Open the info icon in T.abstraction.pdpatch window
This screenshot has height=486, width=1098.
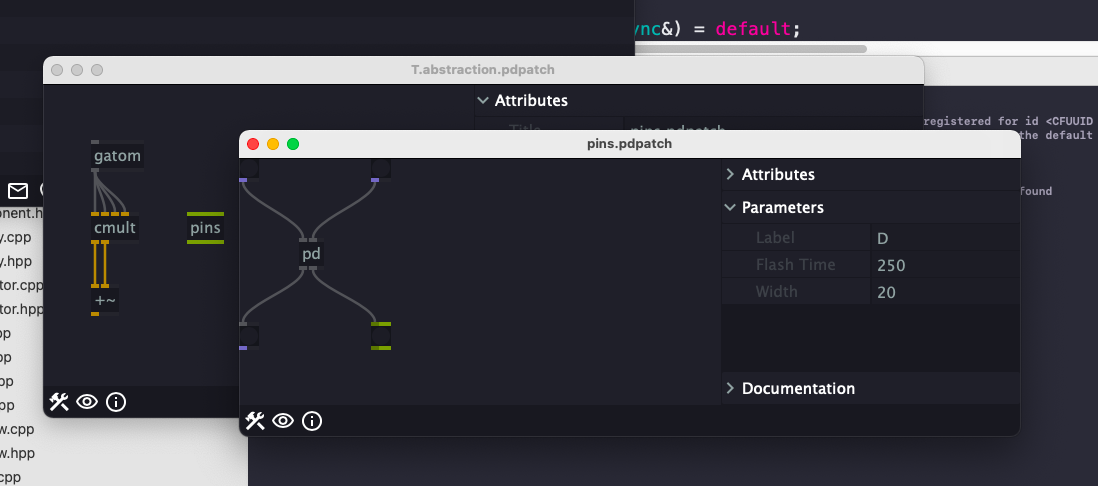point(116,402)
